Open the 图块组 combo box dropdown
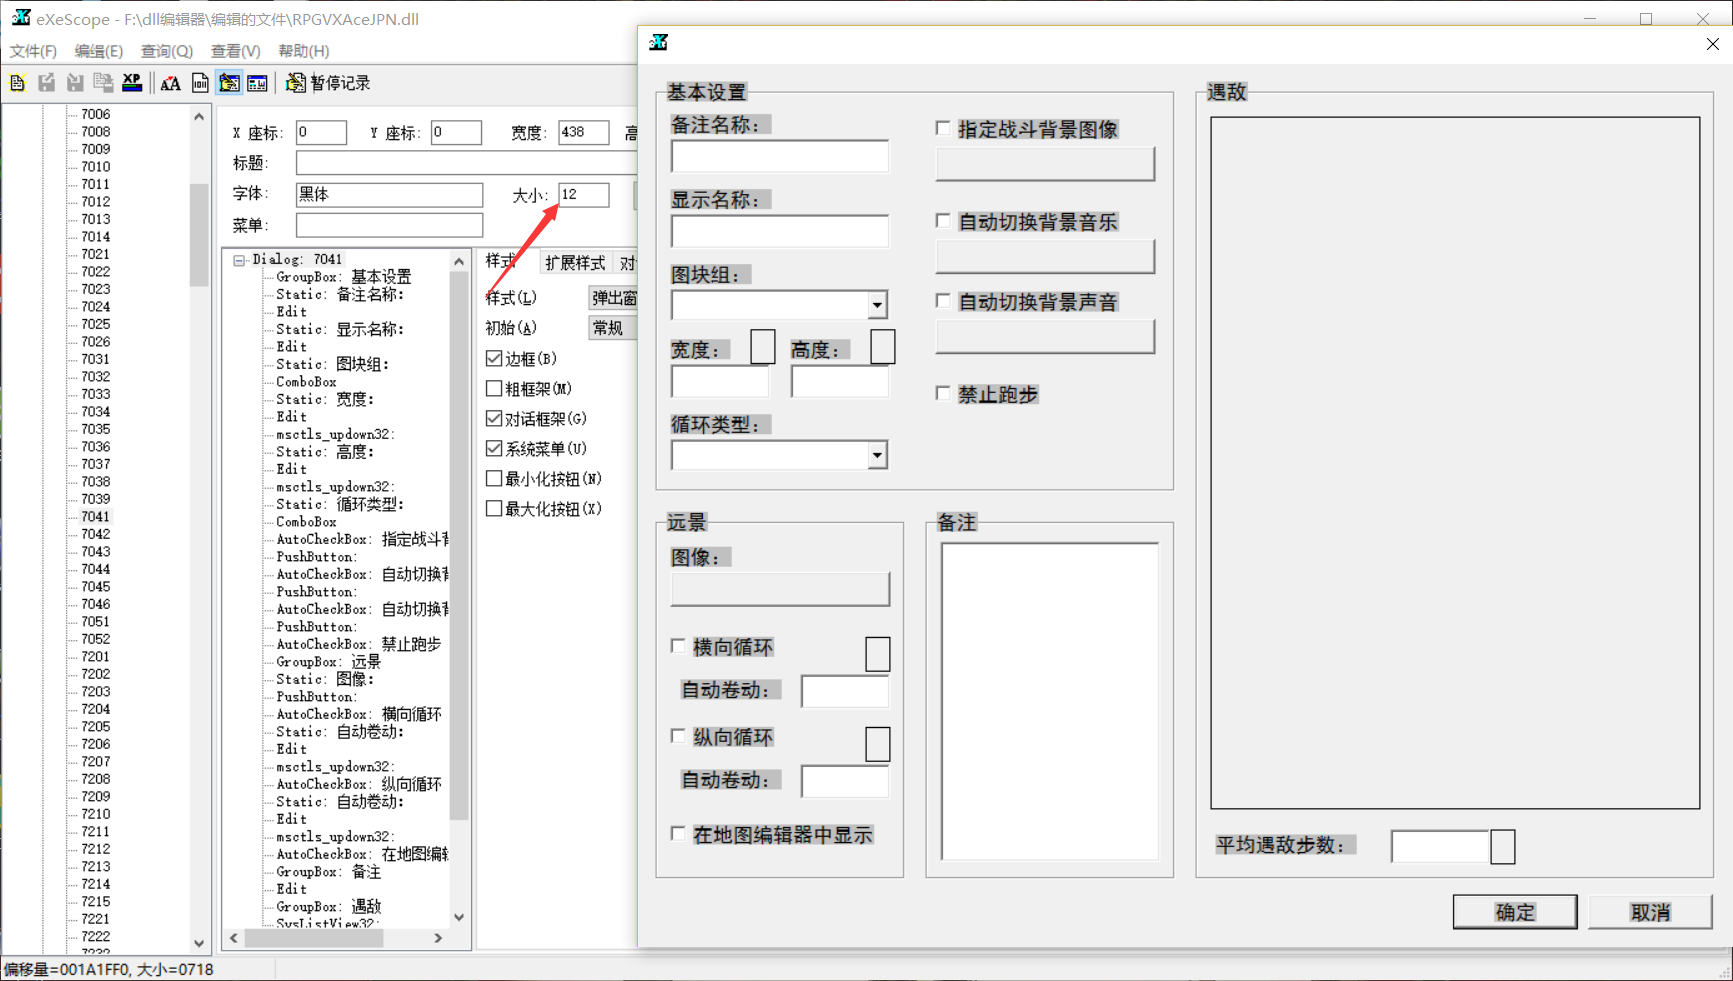Screen dimensions: 1733x981 click(x=876, y=305)
